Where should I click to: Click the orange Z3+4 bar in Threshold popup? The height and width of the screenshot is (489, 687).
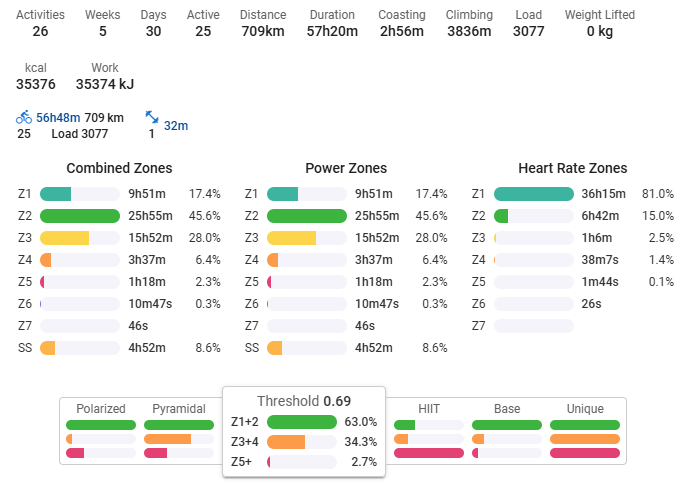tap(286, 442)
